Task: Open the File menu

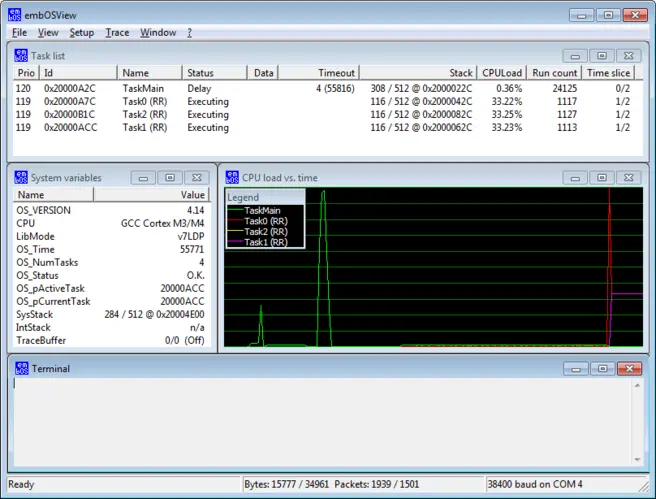Action: tap(20, 33)
